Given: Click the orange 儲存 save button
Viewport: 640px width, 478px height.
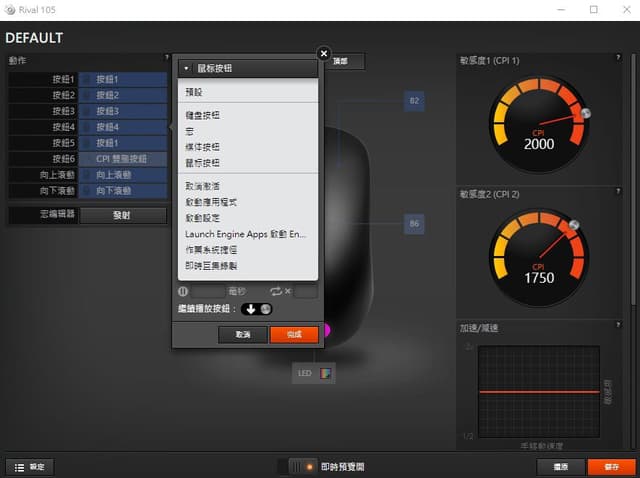Looking at the screenshot, I should 611,467.
